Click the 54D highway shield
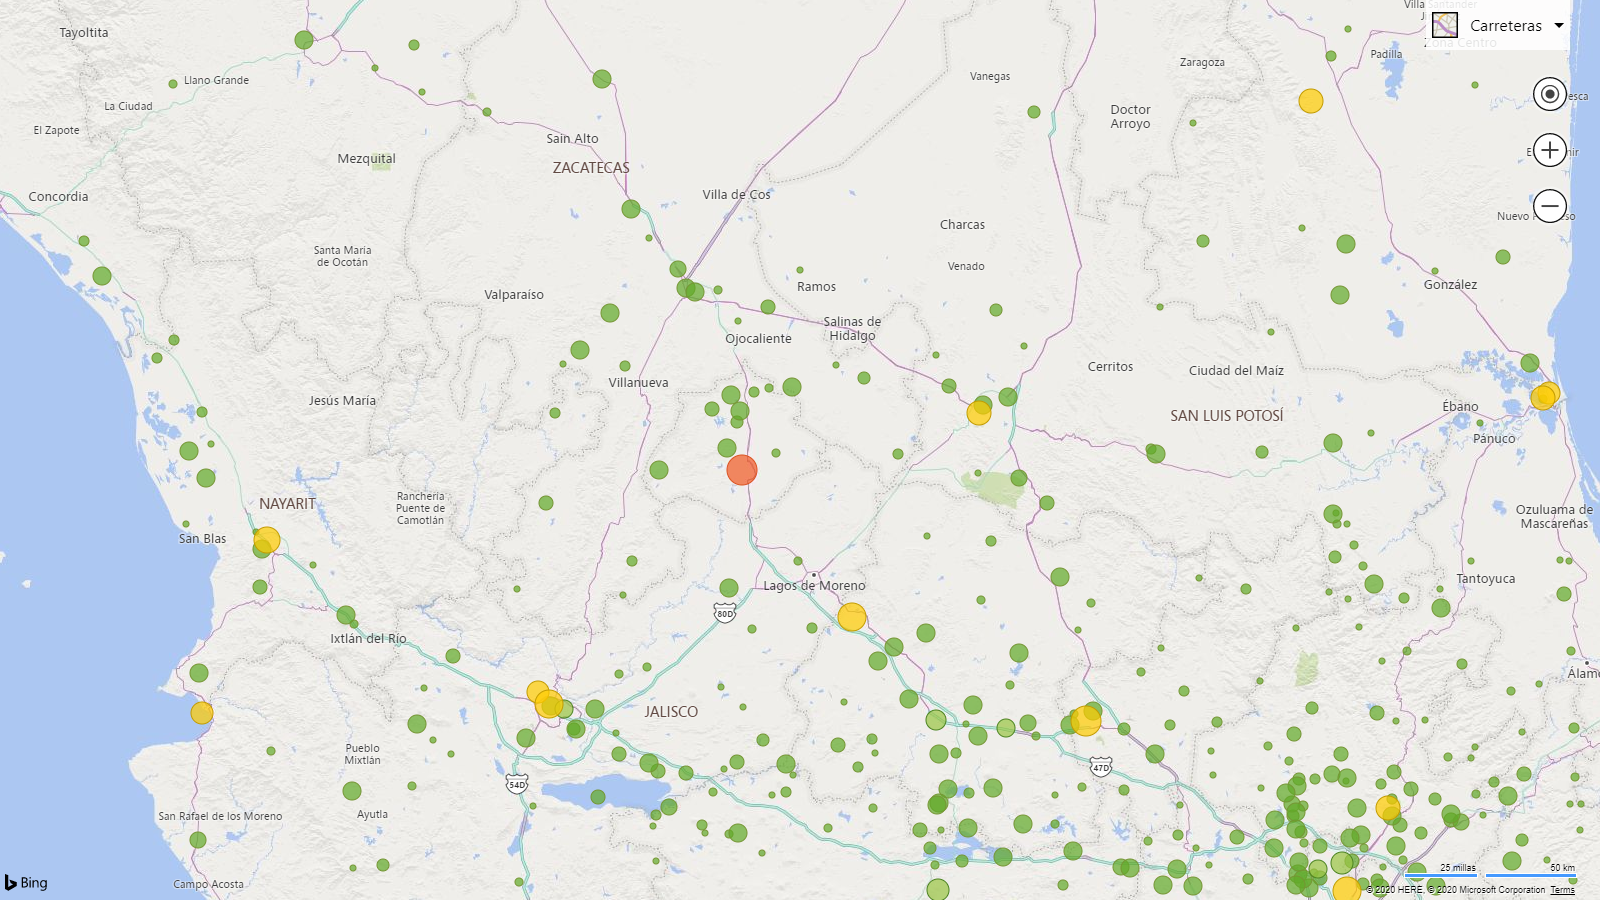Viewport: 1600px width, 900px height. pos(517,784)
